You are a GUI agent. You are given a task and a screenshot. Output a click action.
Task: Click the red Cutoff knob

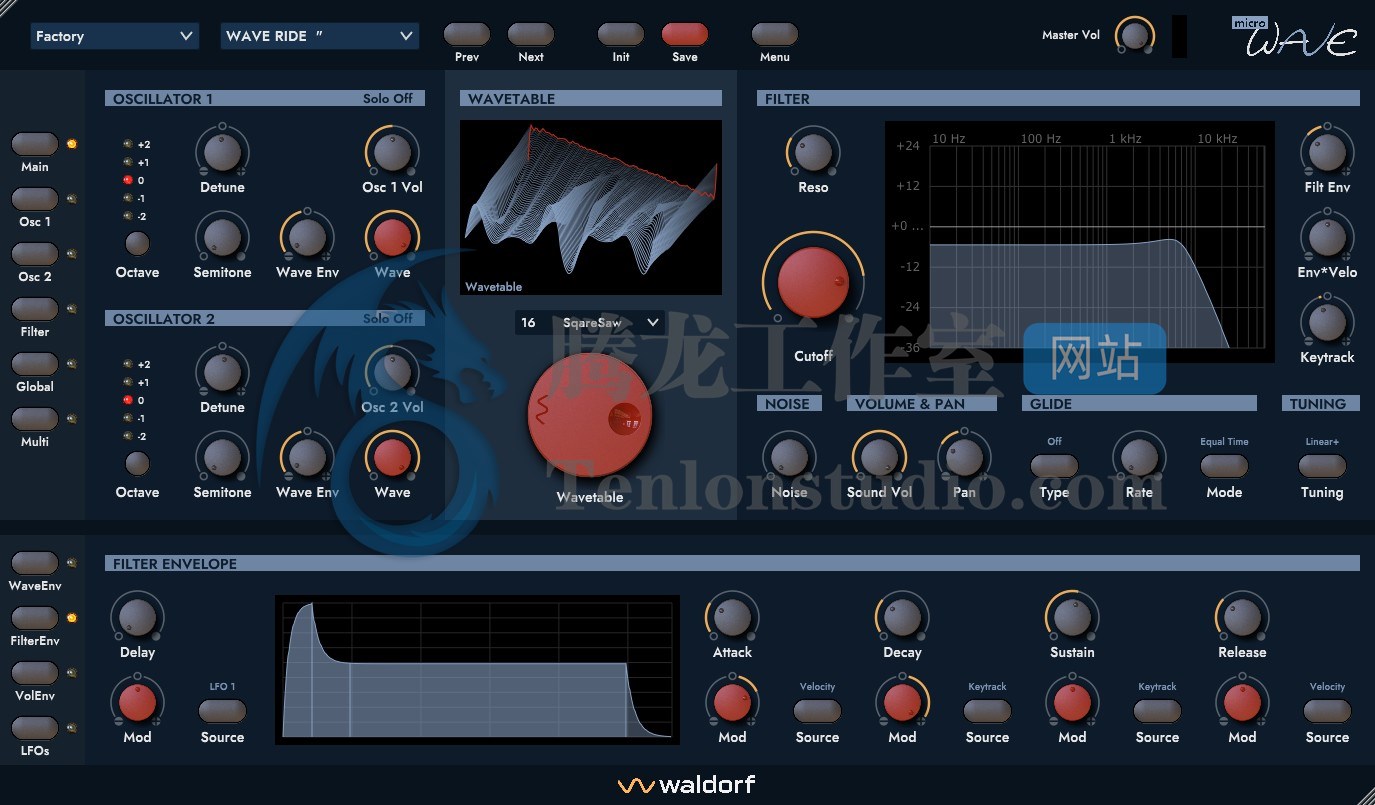coord(813,283)
